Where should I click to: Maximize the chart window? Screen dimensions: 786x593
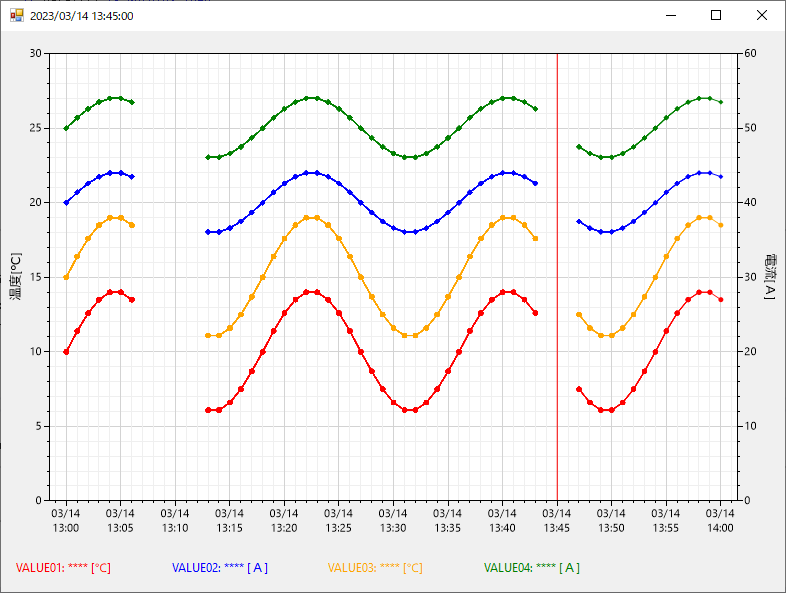[x=716, y=16]
